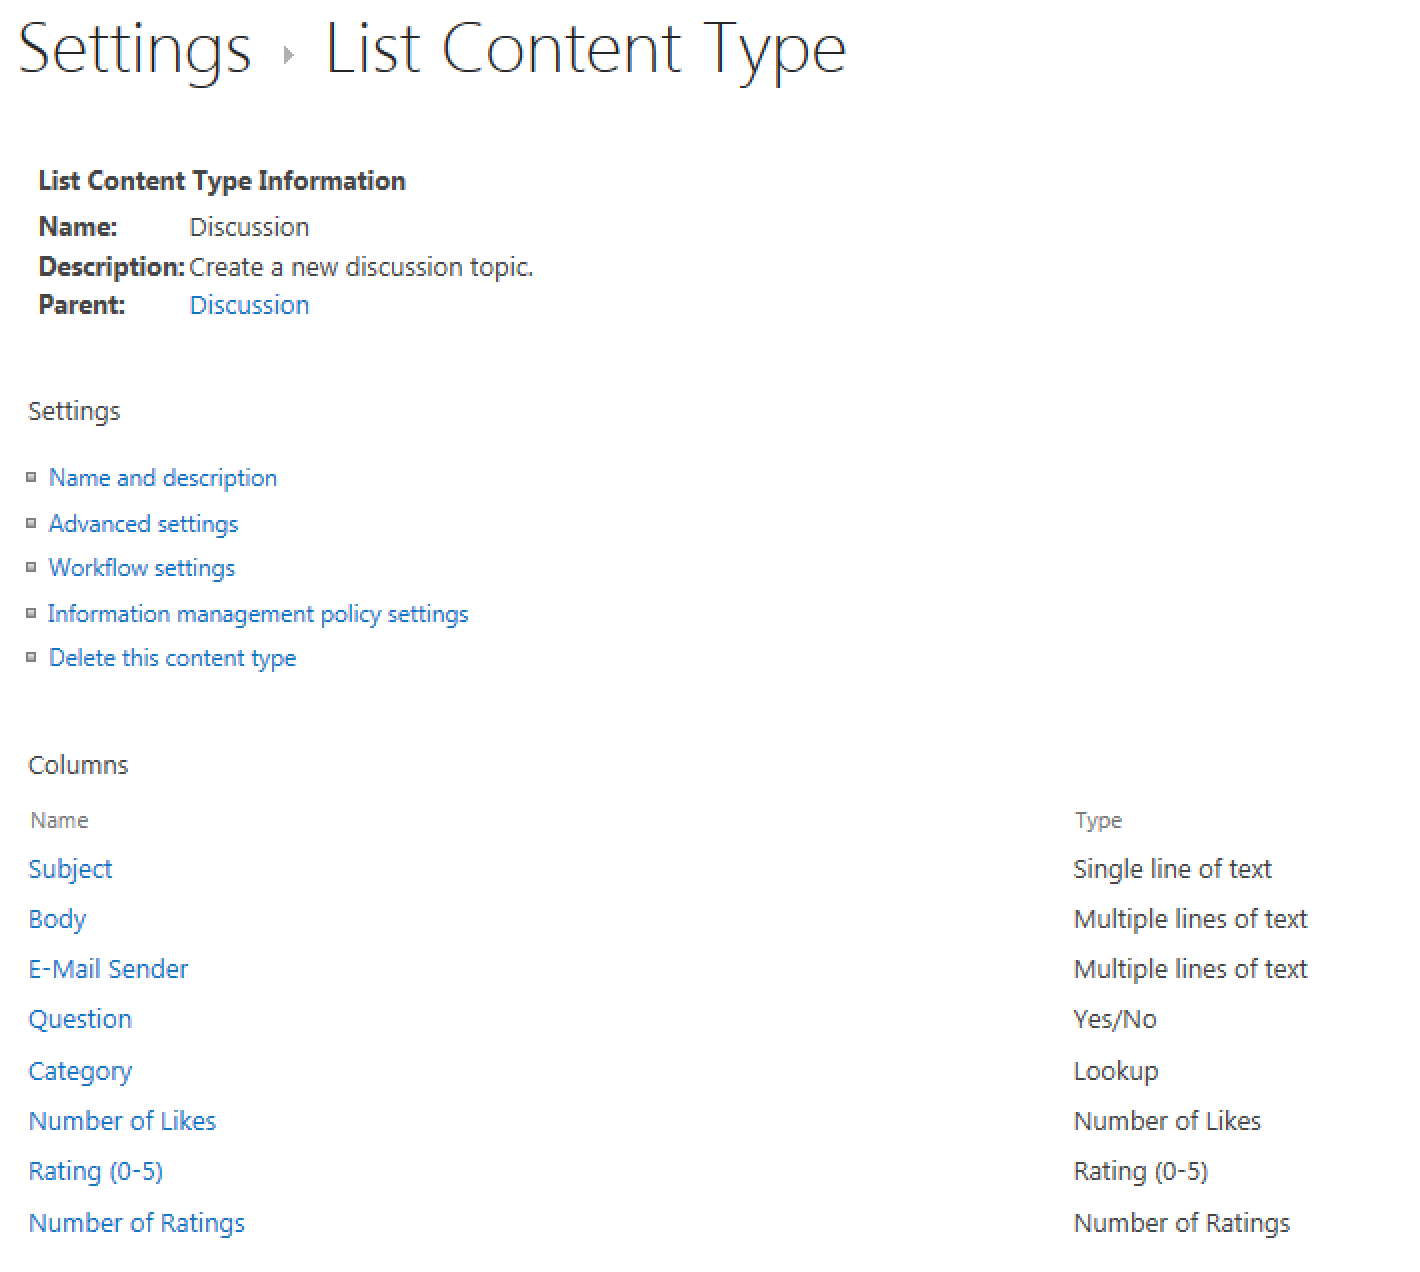Click the bullet icon beside Workflow settings

[31, 567]
